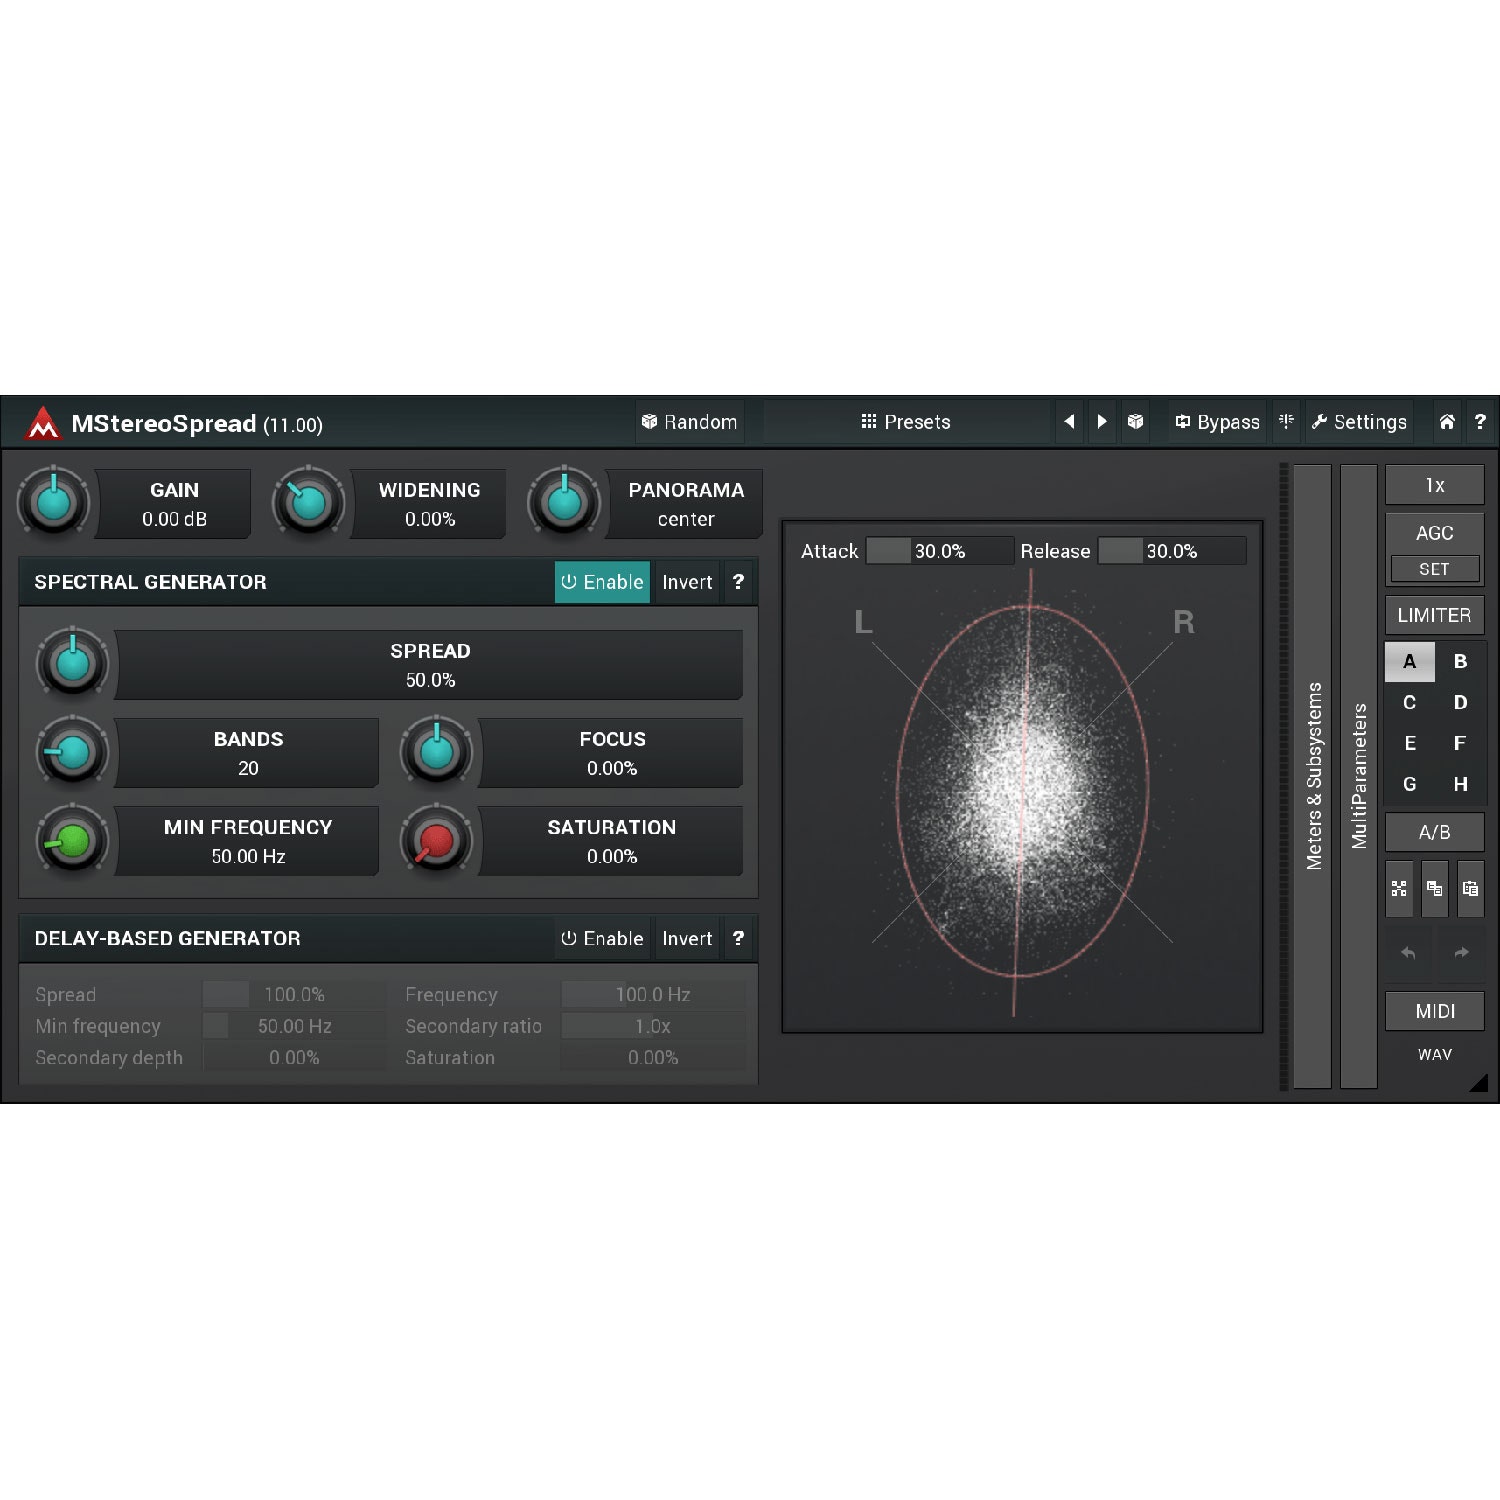Click the random preset dice icon

point(1135,422)
